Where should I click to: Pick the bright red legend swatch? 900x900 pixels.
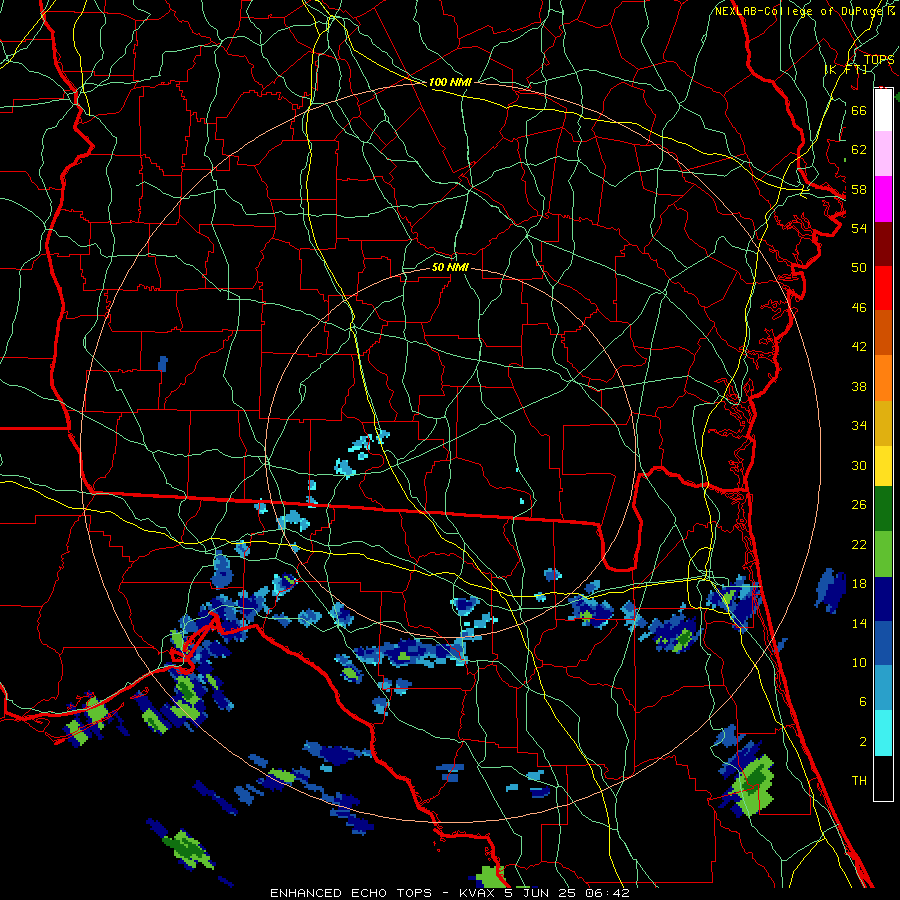point(883,288)
